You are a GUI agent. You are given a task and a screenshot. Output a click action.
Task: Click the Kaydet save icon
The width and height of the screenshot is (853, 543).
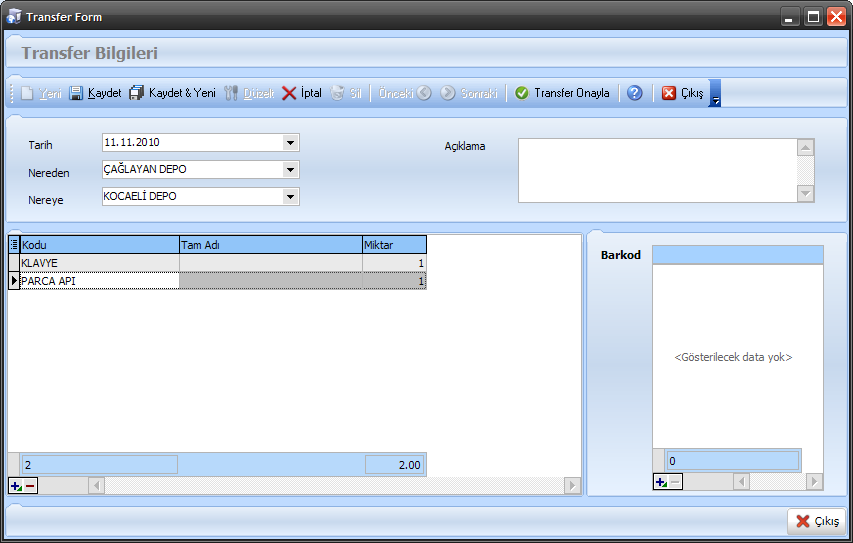(76, 93)
